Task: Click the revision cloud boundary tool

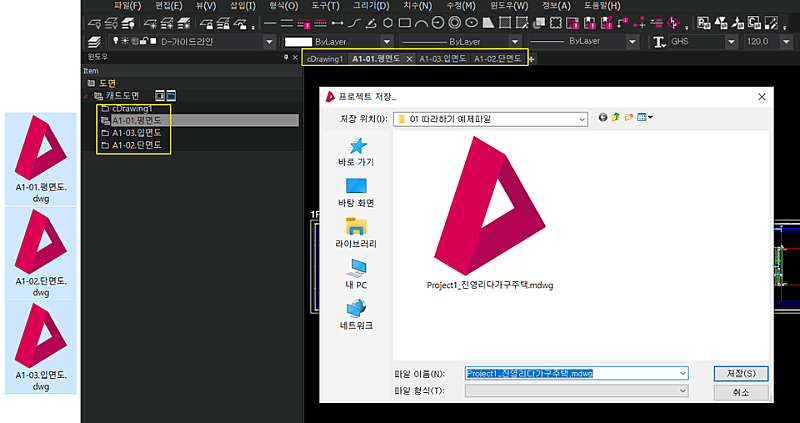Action: (556, 23)
